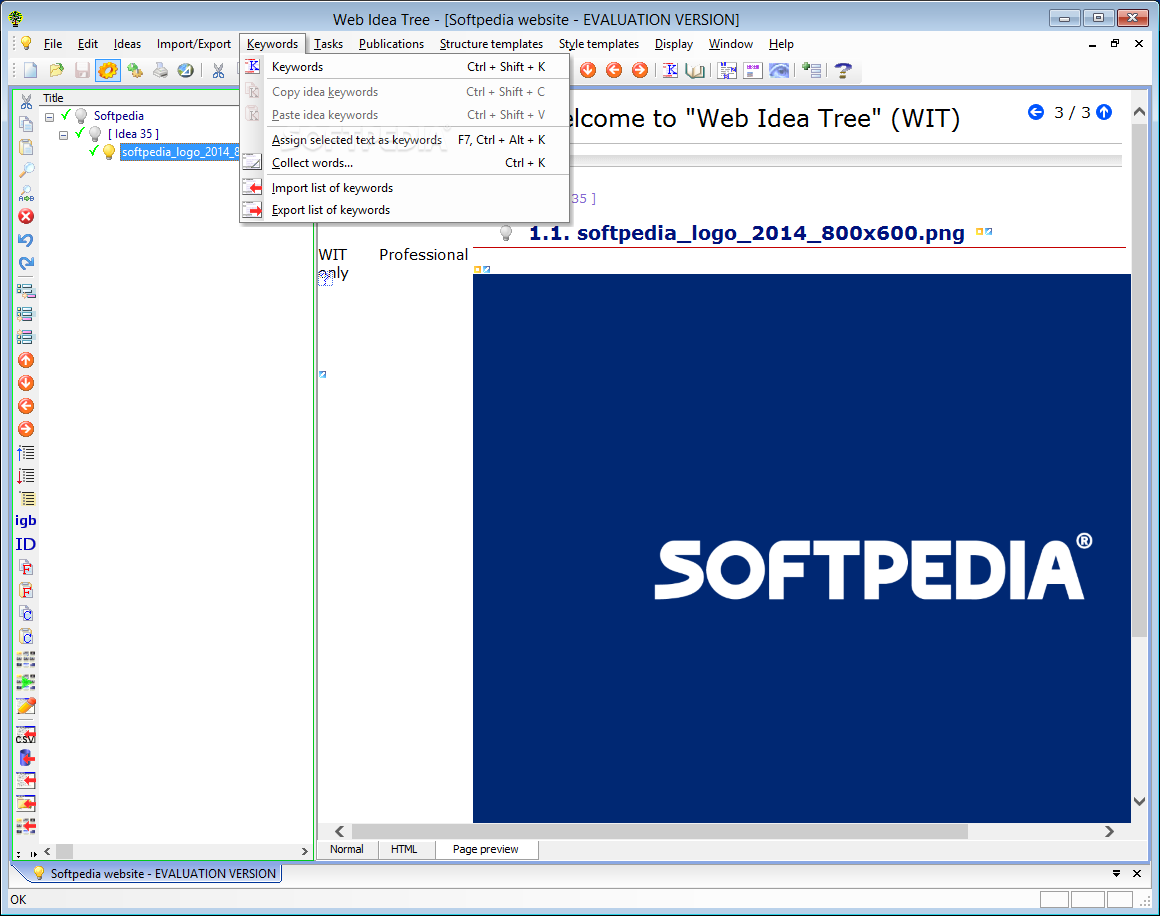
Task: Choose Keywords menu entry Ctrl+Shift+K
Action: pyautogui.click(x=405, y=67)
